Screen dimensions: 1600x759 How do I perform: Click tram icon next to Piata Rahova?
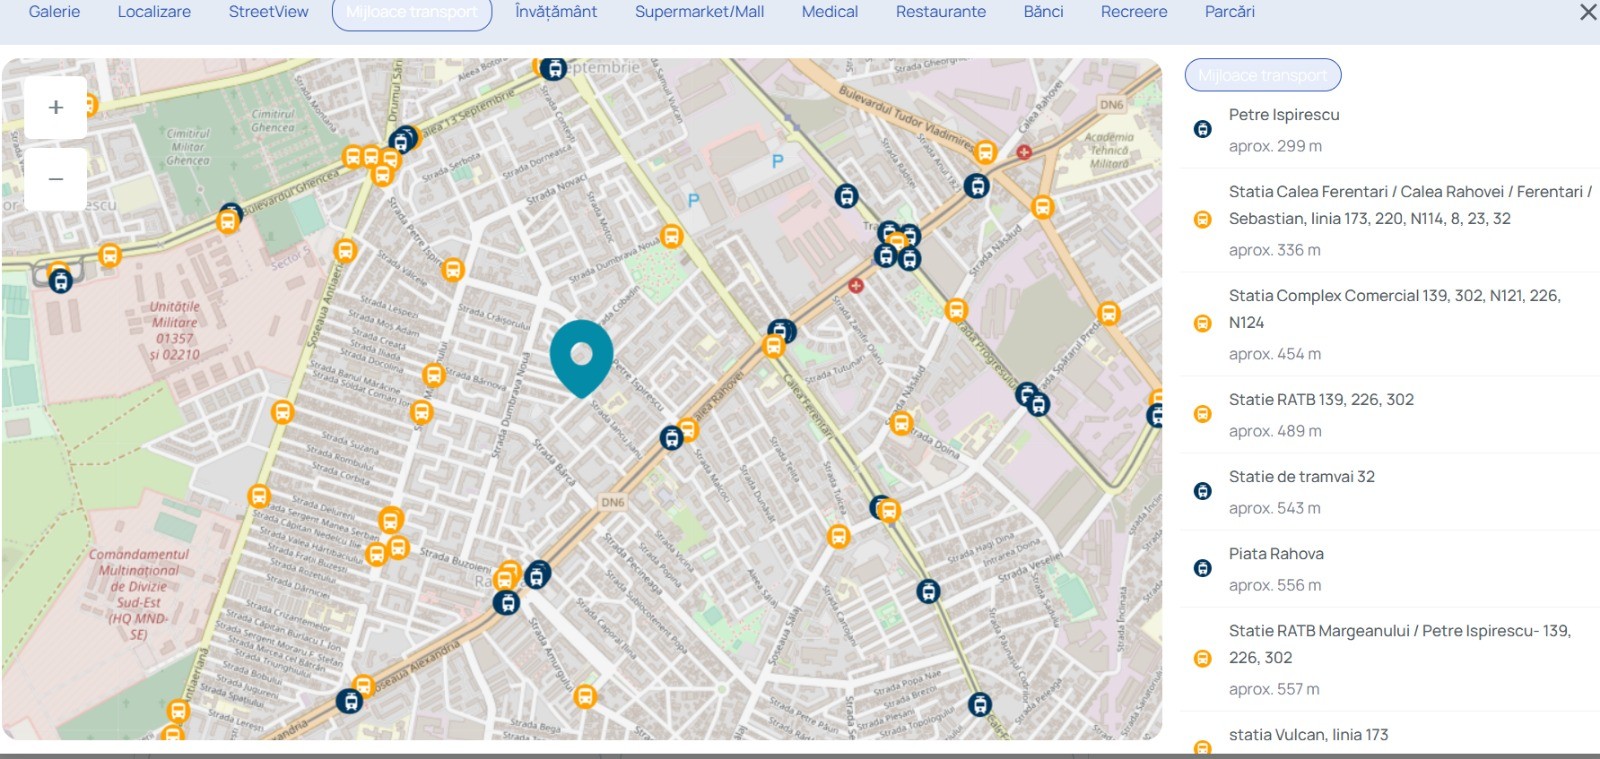click(x=1203, y=568)
